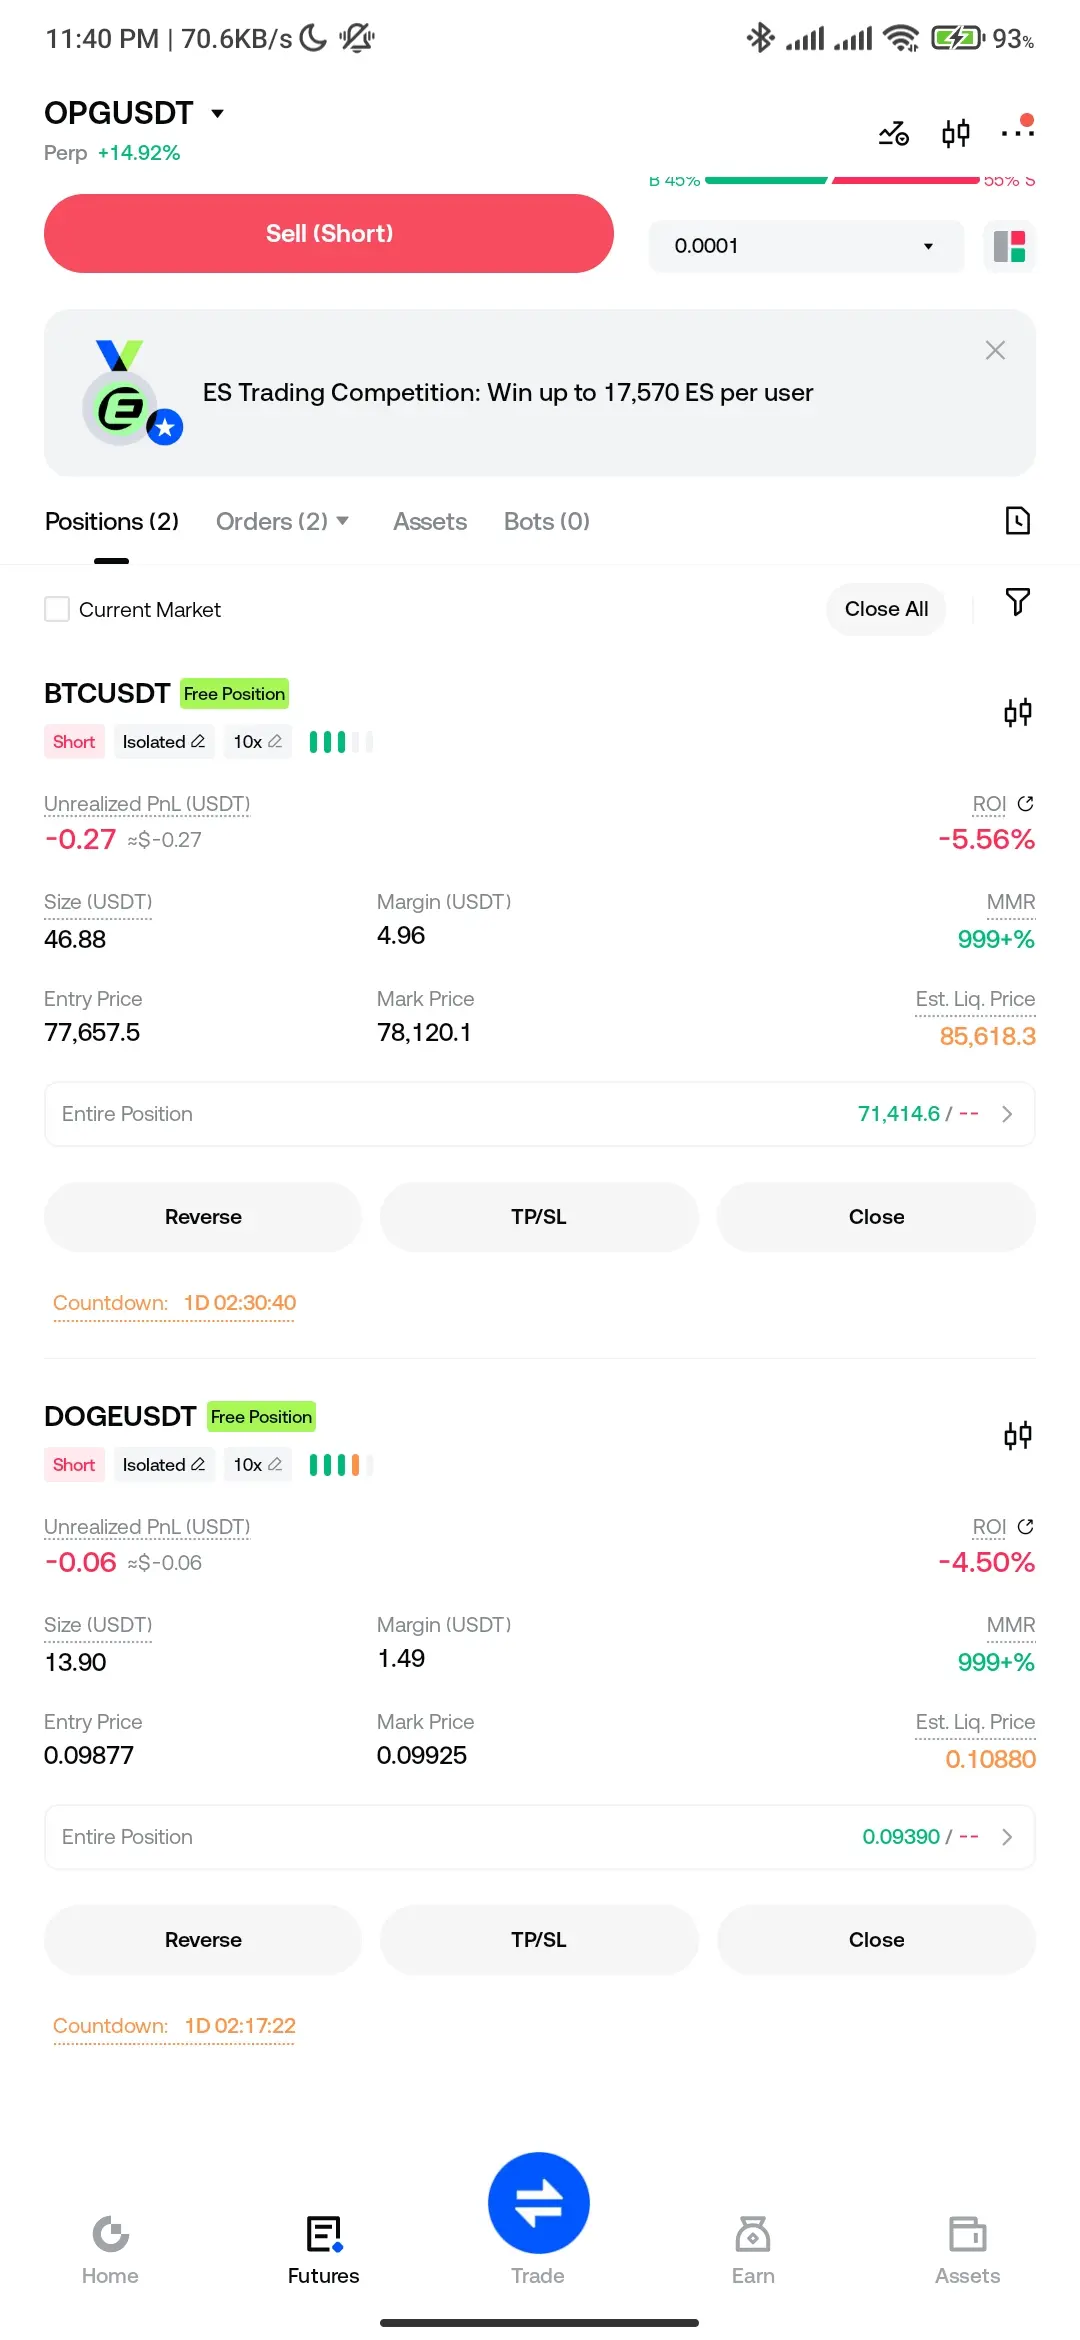Open the more options menu with red dot
This screenshot has height=2340, width=1080.
[1018, 129]
